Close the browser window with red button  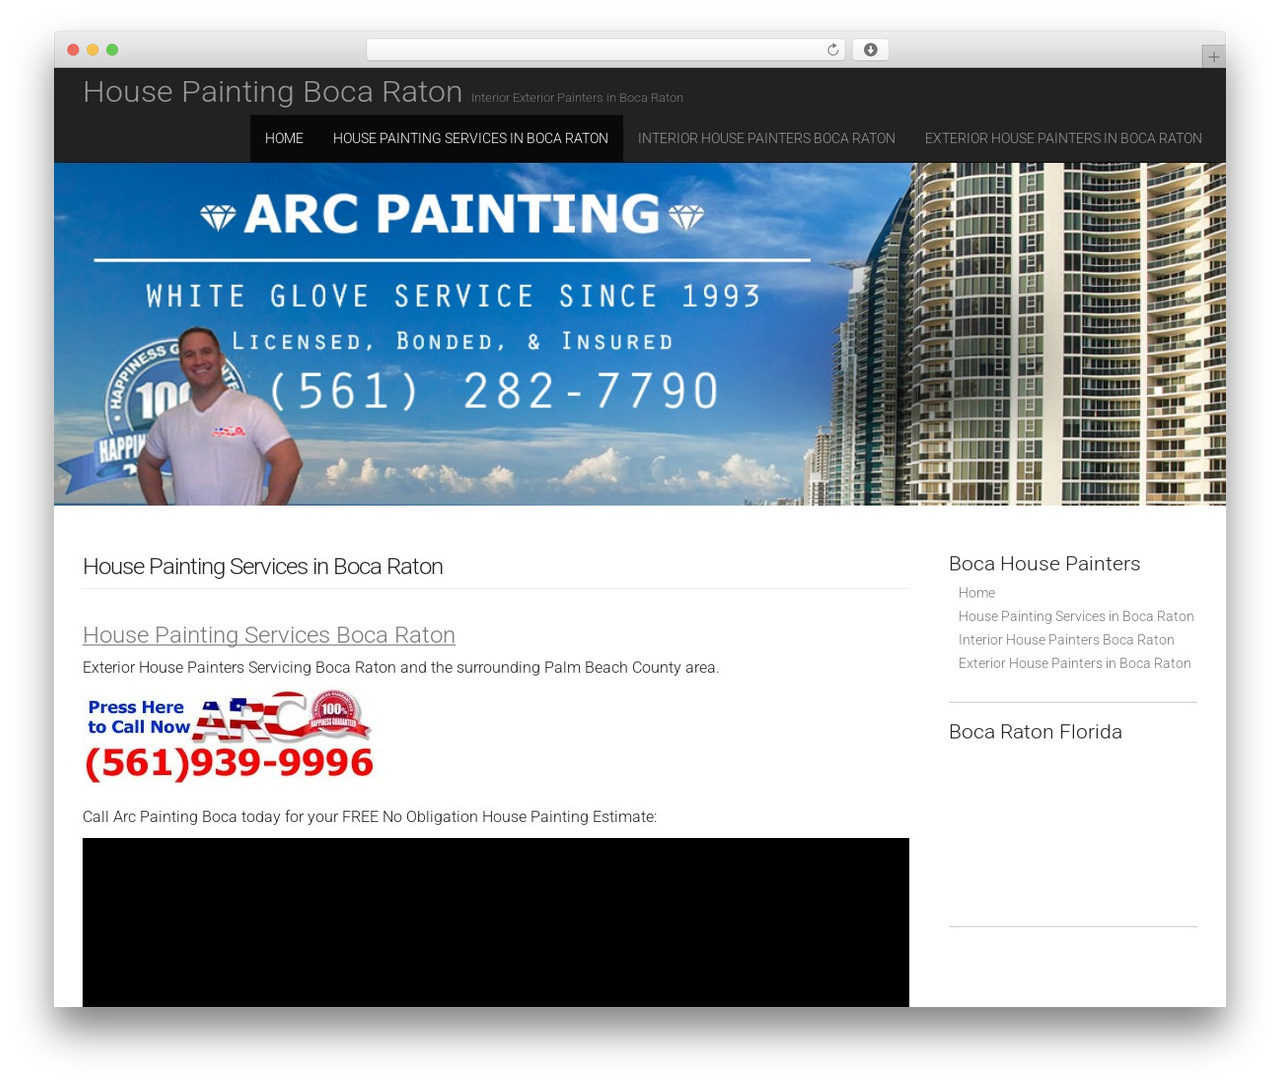(73, 50)
